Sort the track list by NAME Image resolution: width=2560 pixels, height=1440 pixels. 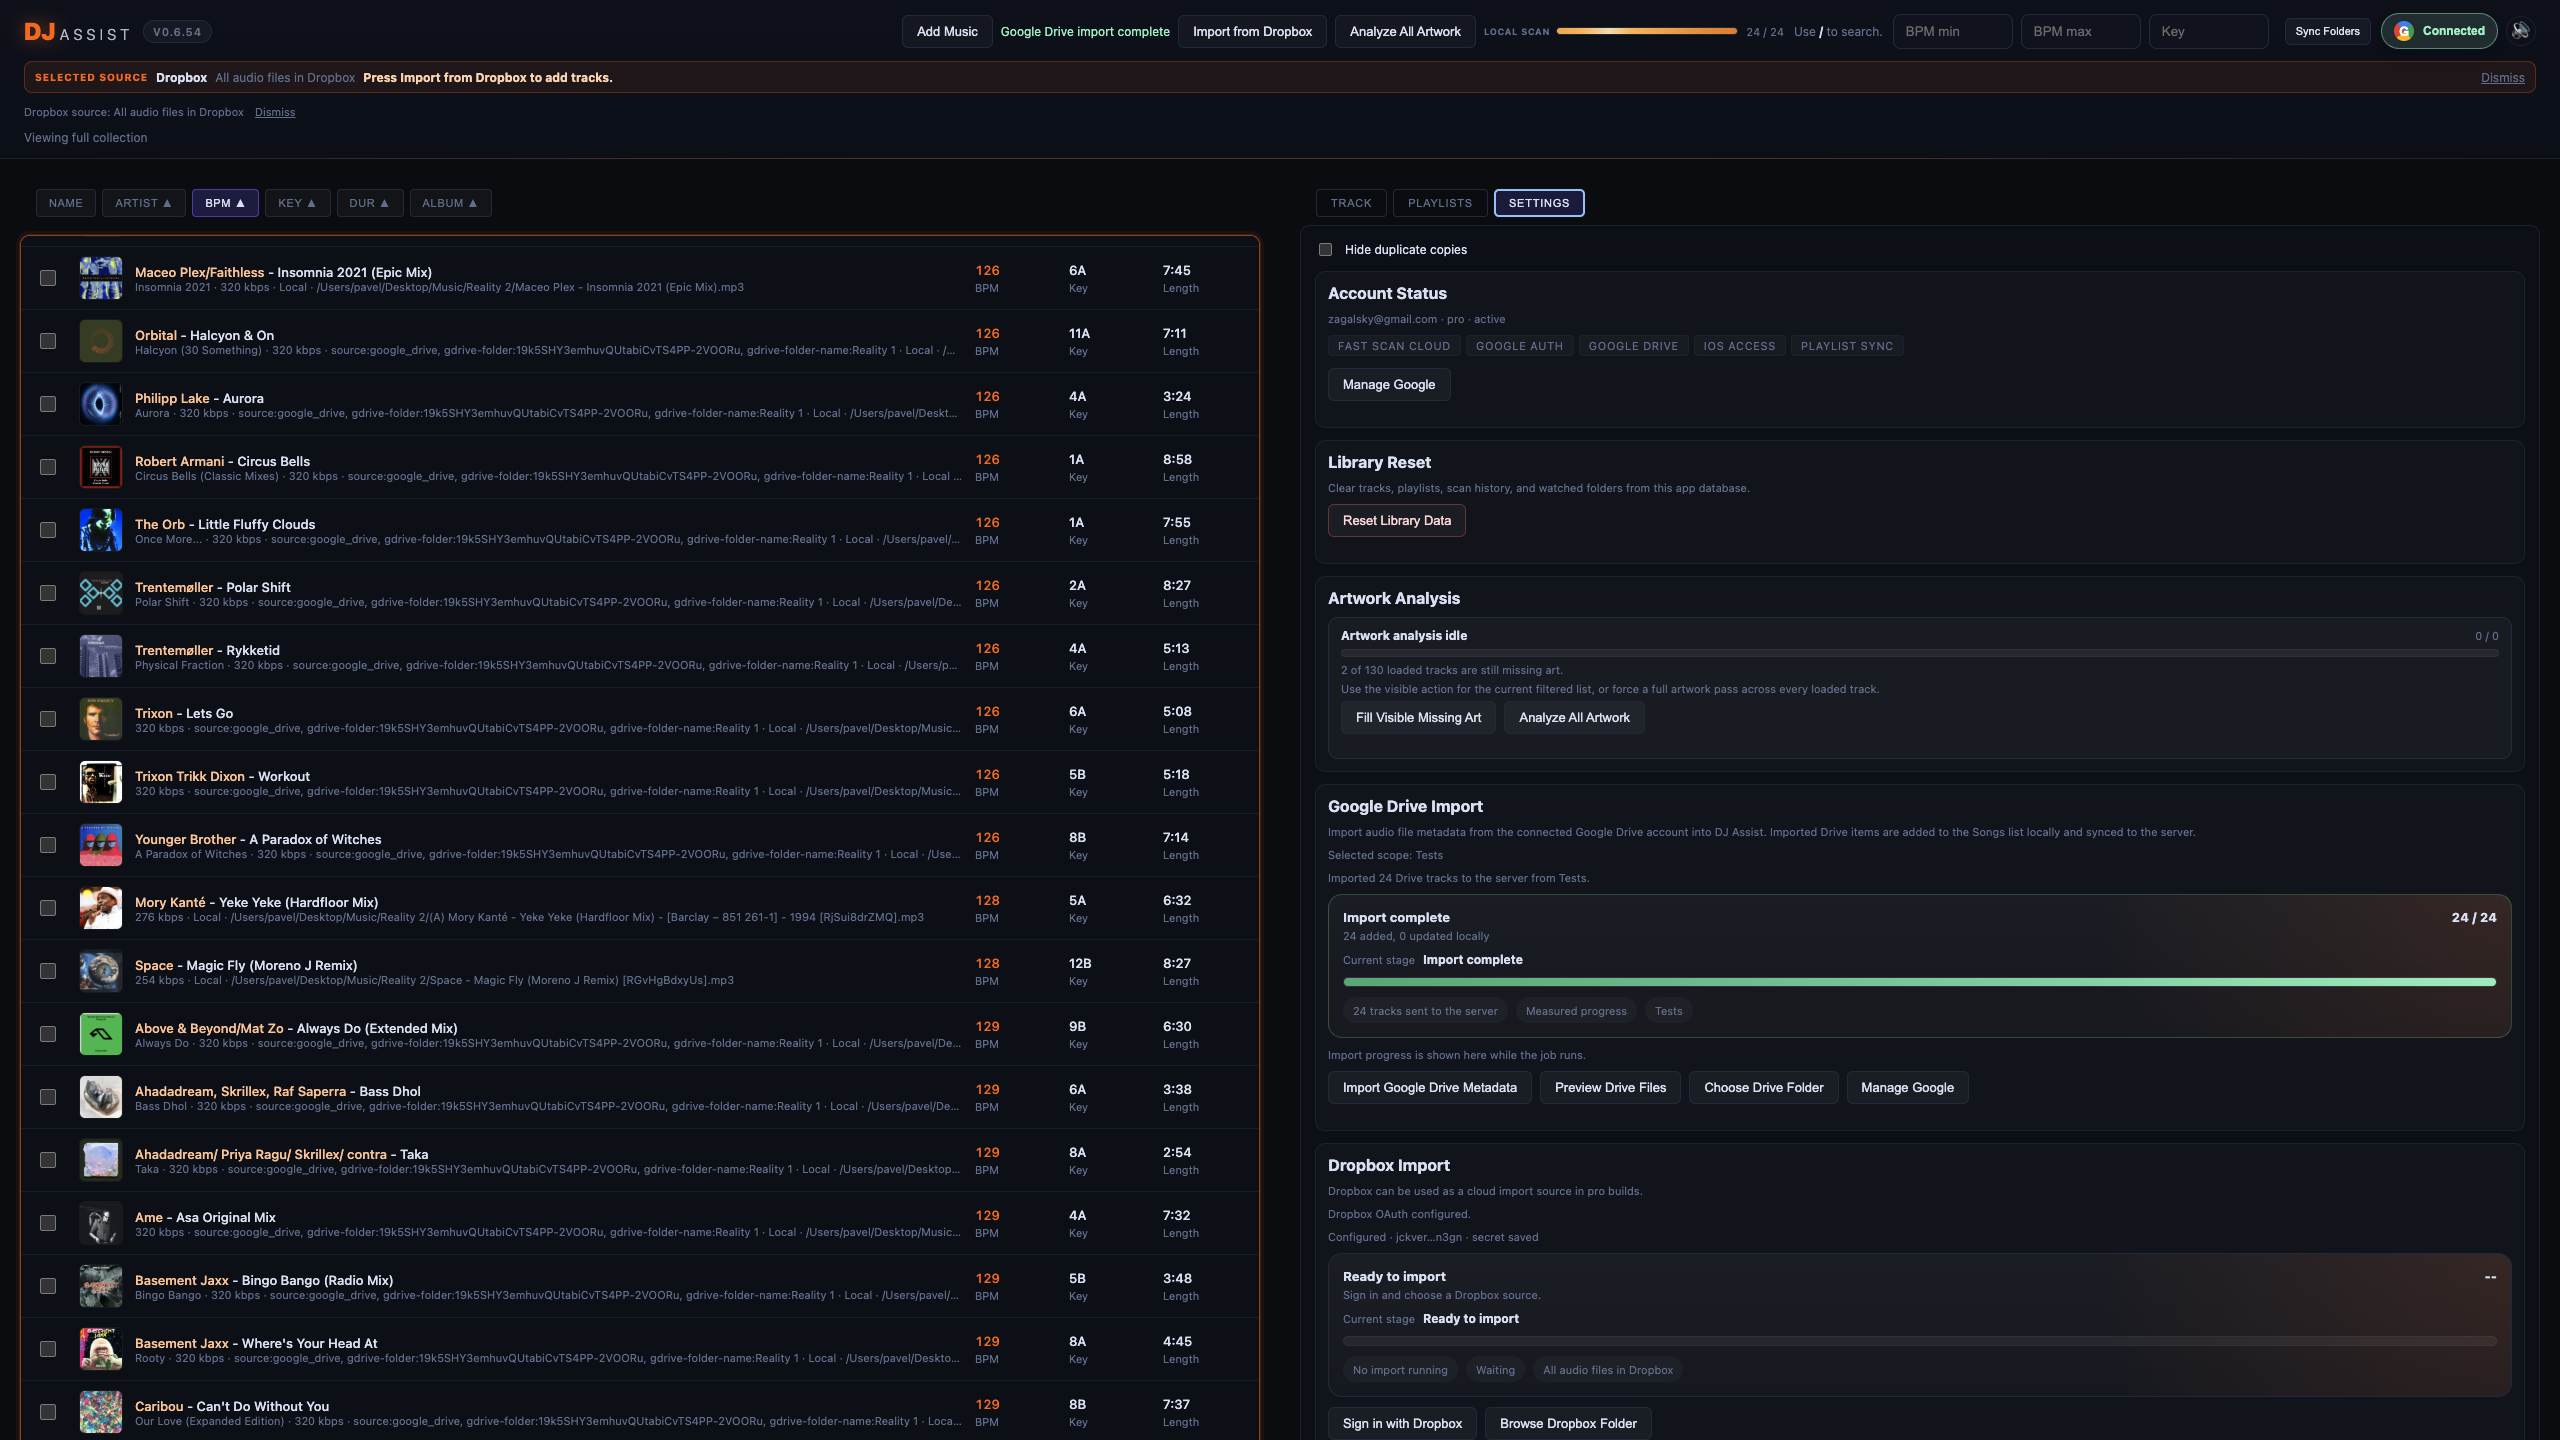[66, 203]
